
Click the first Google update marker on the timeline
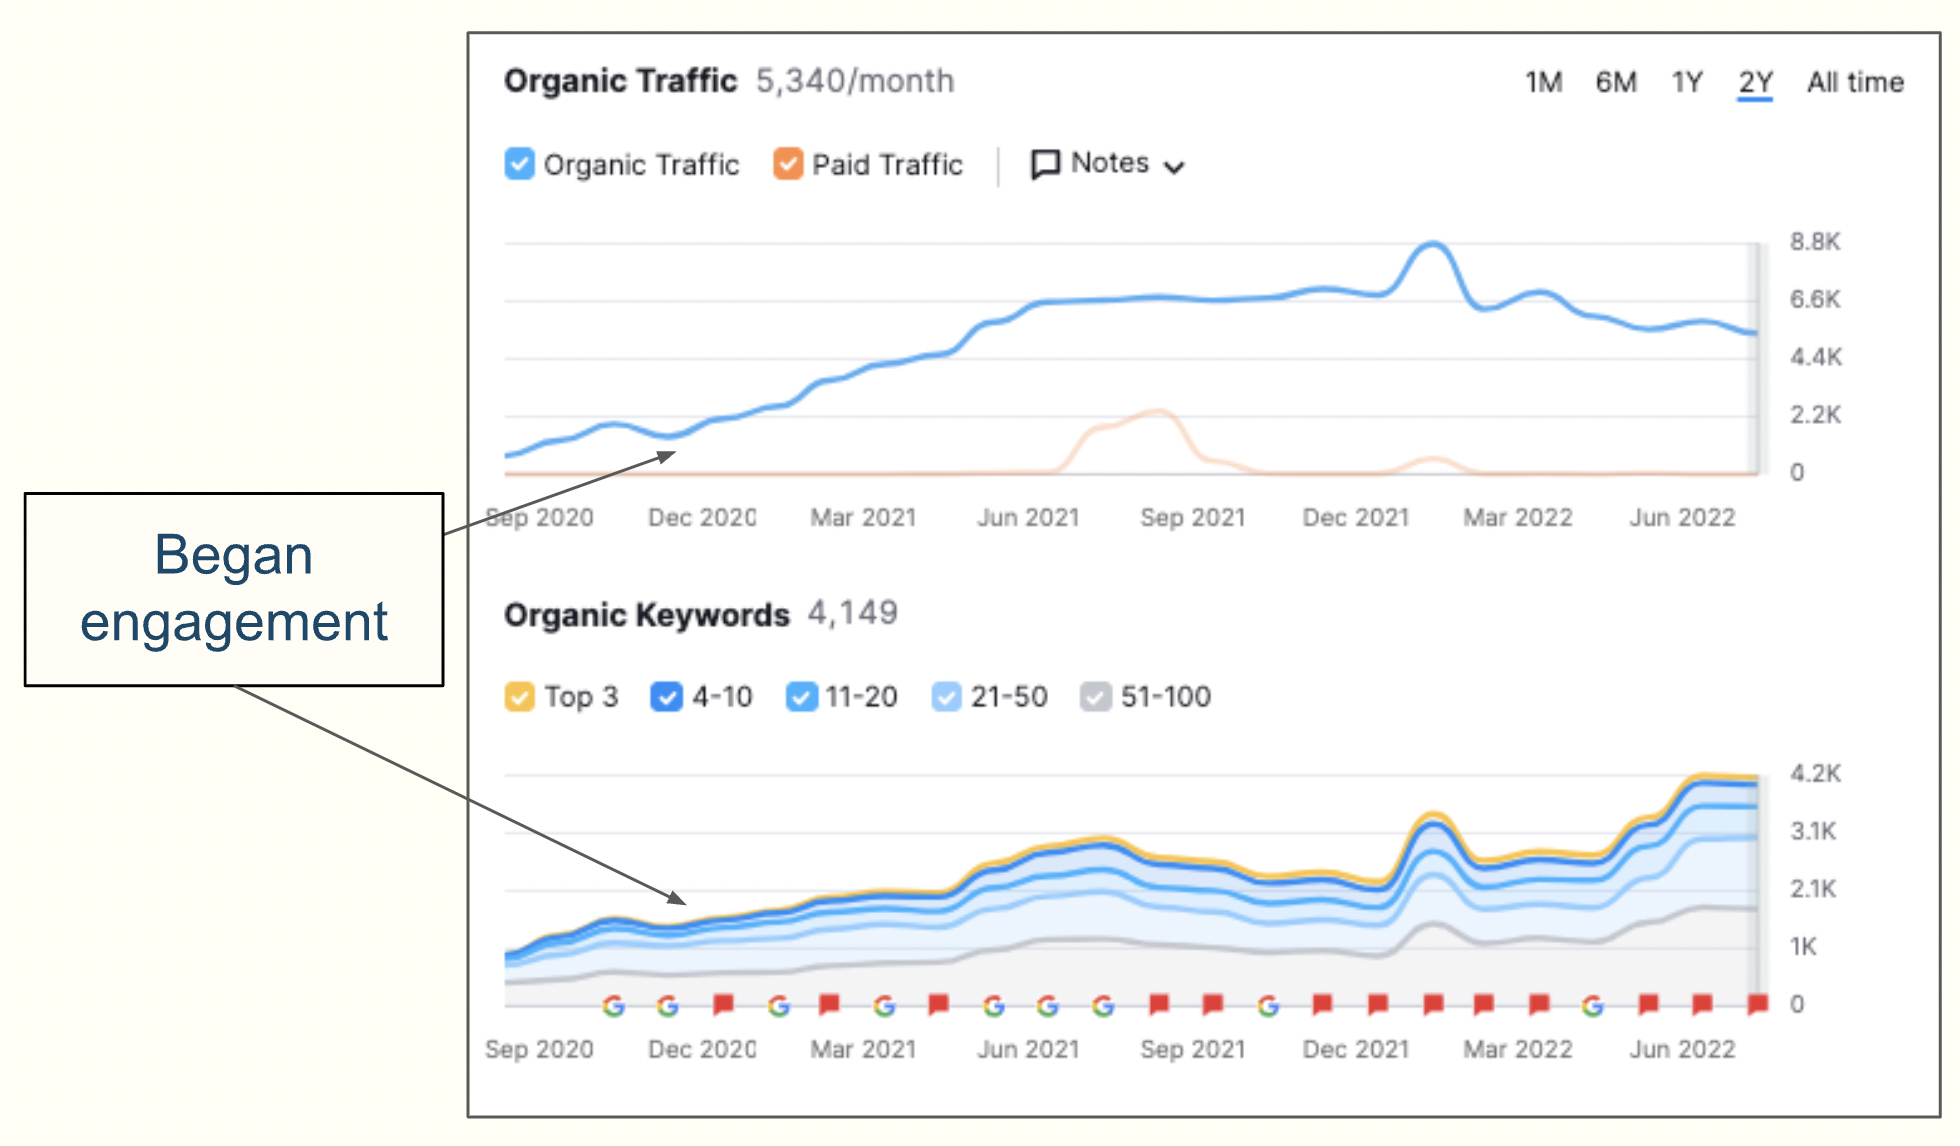613,1006
